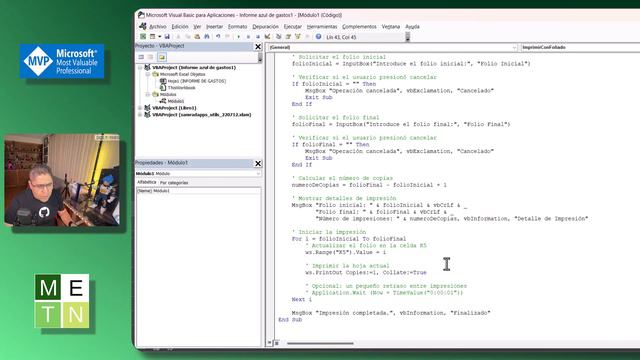
Task: Click the toolbar options handle right of Lin 43
Action: 407,37
